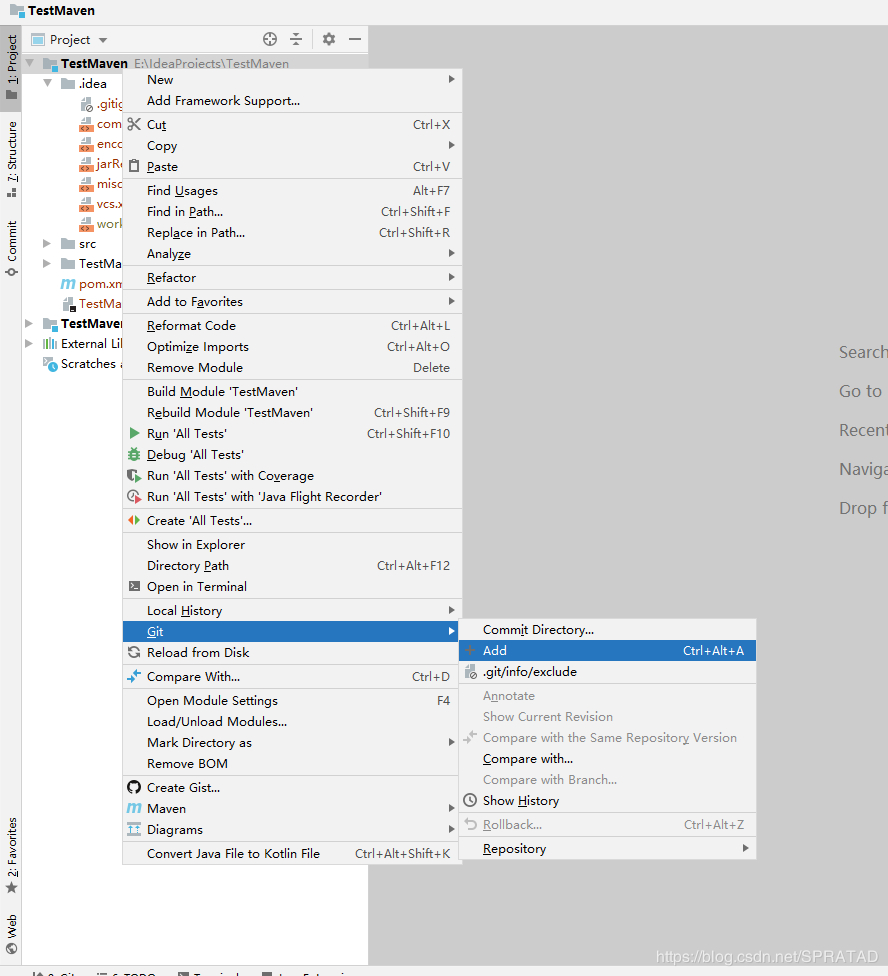The image size is (888, 976).
Task: Expand the New submenu arrow
Action: 451,79
